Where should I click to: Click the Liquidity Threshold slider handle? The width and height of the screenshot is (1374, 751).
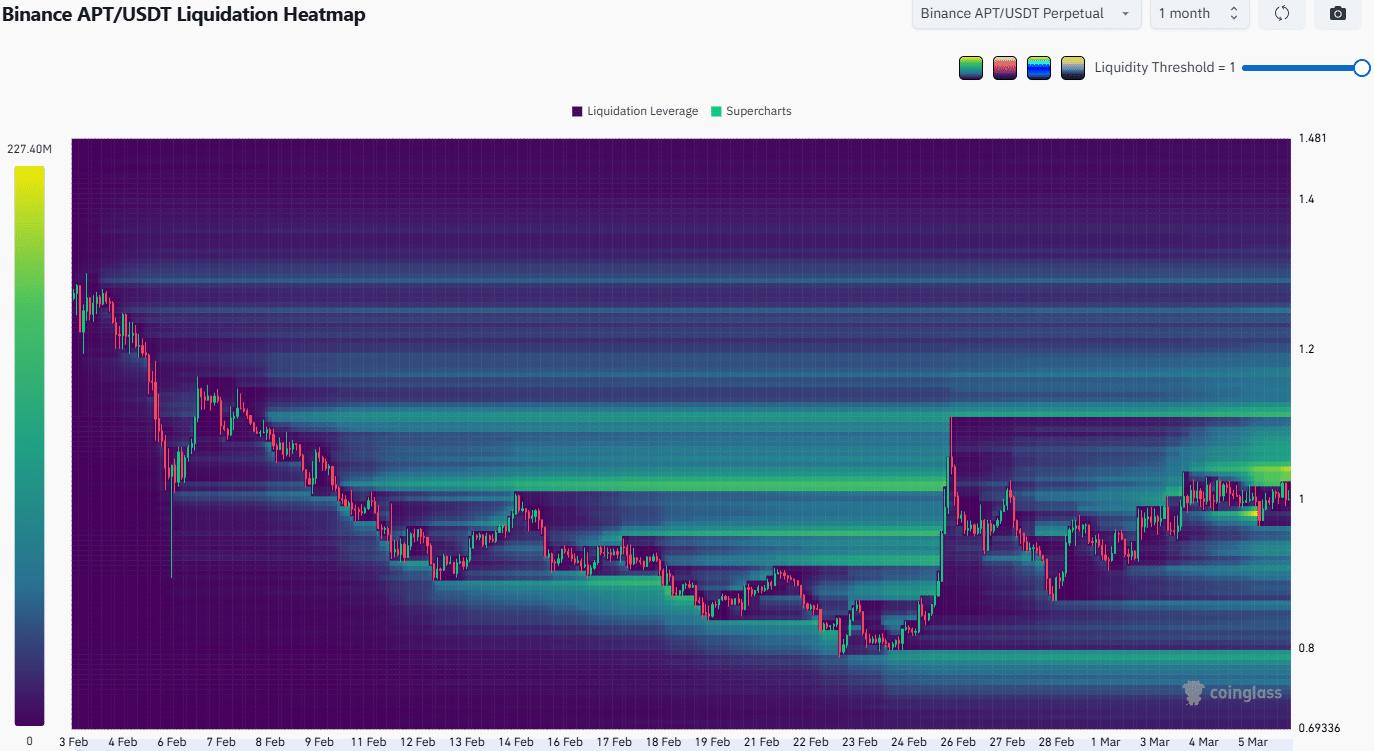pos(1363,68)
